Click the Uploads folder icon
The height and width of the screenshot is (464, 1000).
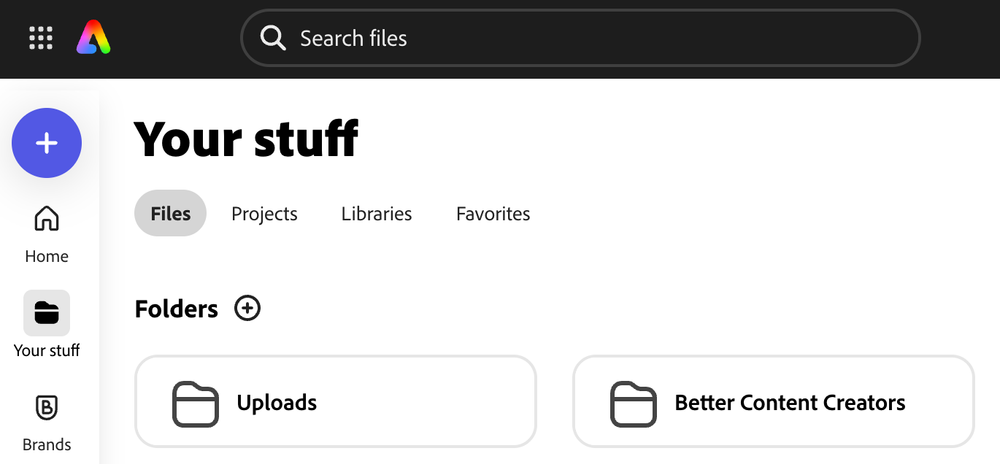pyautogui.click(x=195, y=404)
